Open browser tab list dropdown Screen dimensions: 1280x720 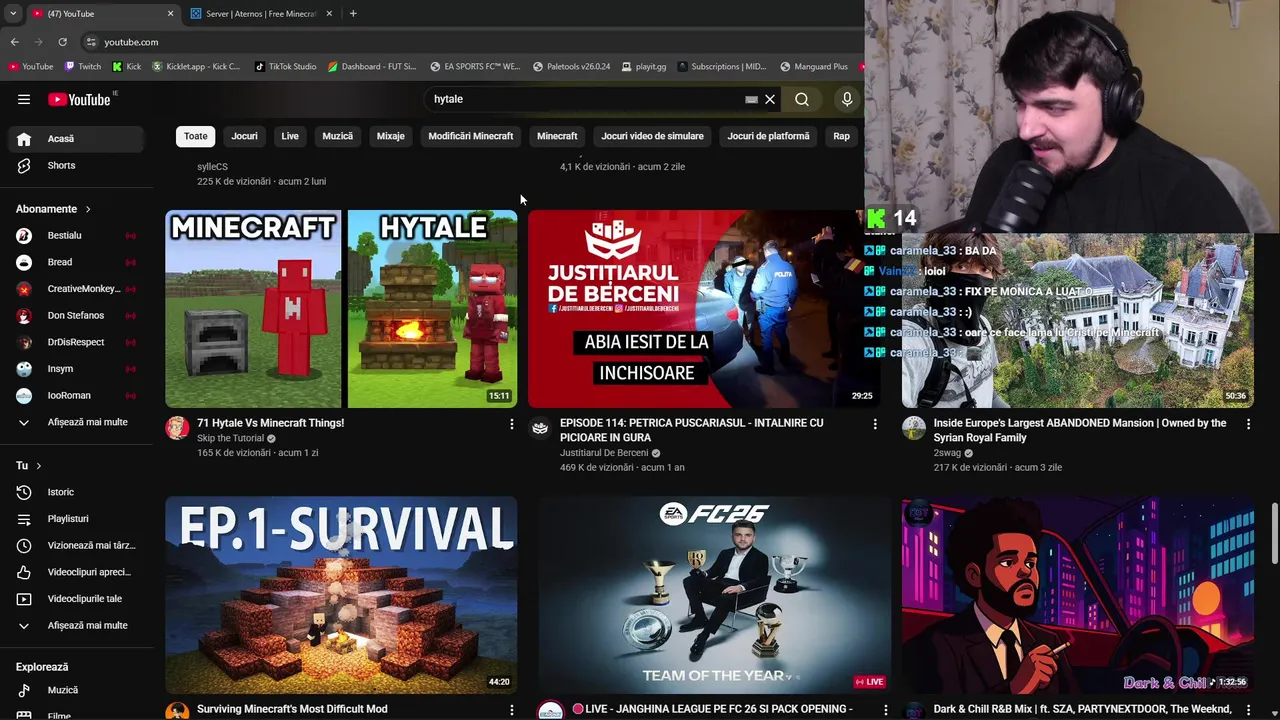[x=13, y=14]
